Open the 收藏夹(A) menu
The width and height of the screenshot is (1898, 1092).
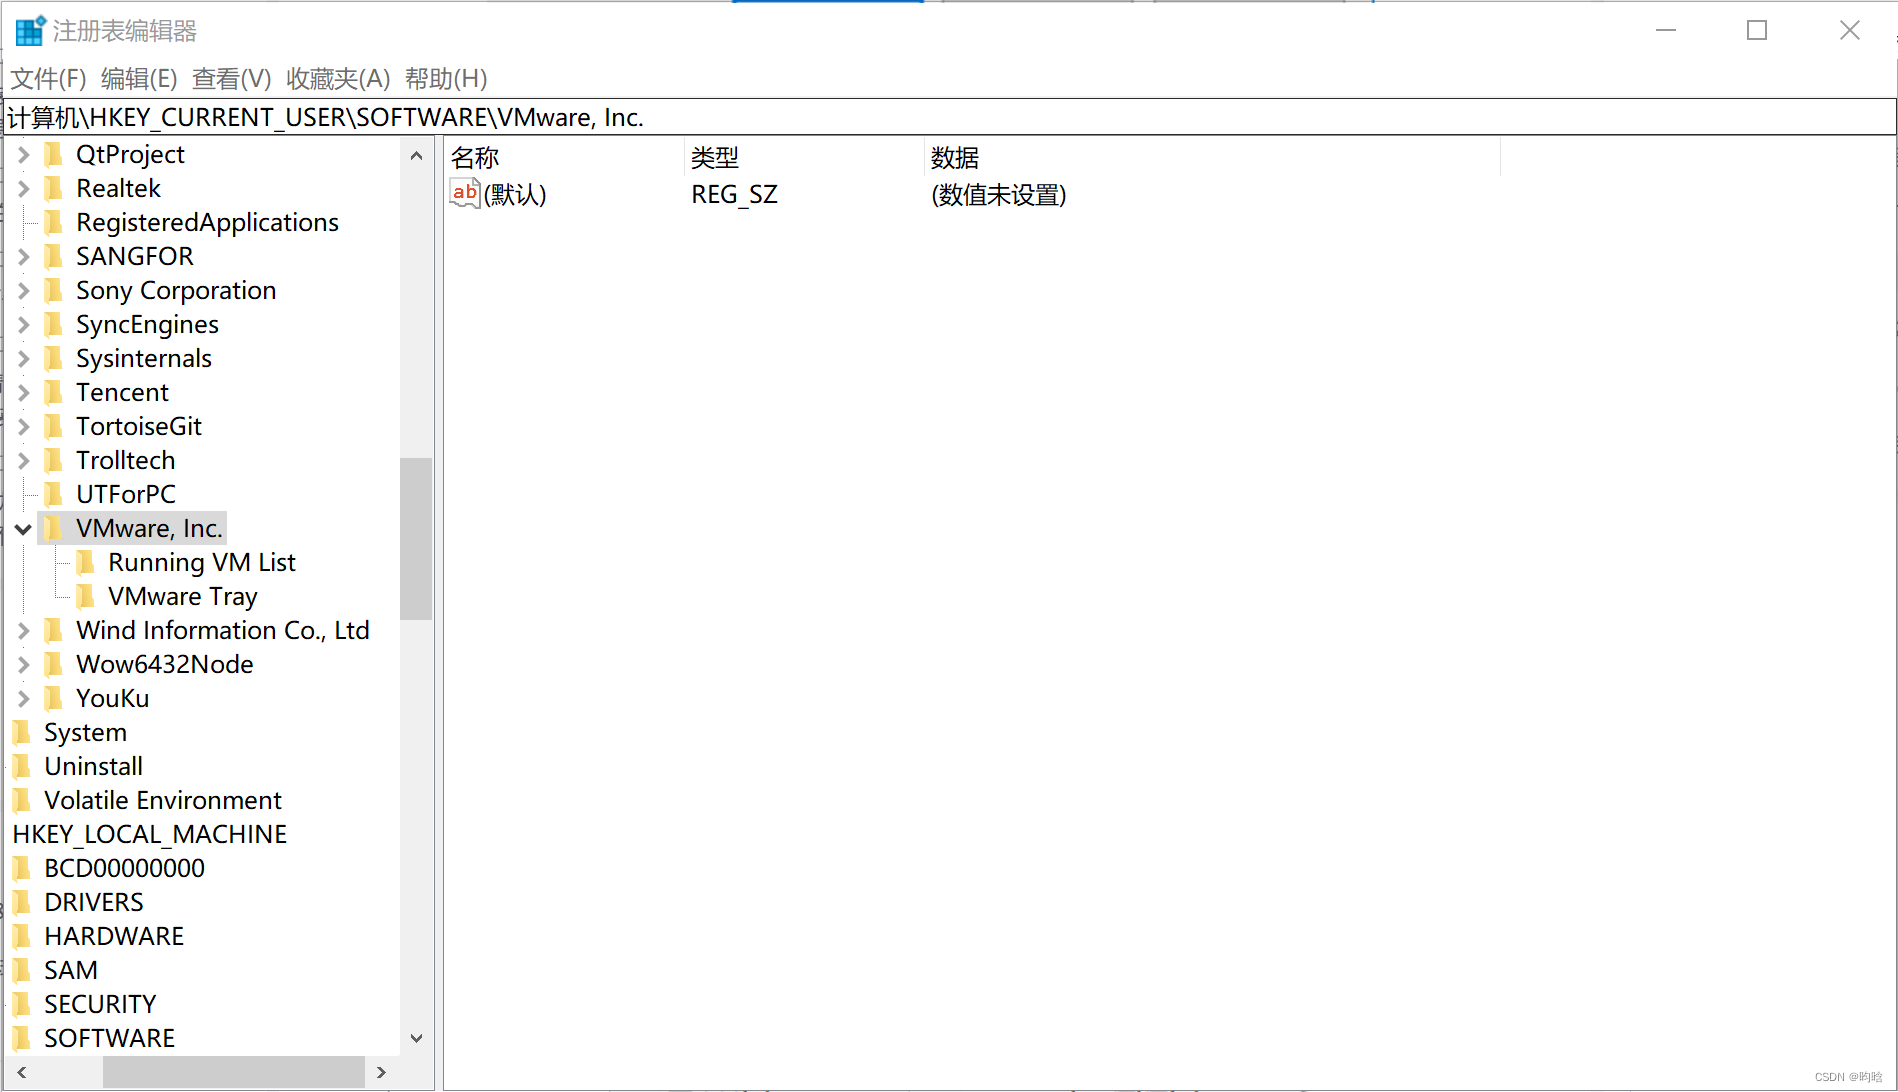click(x=337, y=79)
